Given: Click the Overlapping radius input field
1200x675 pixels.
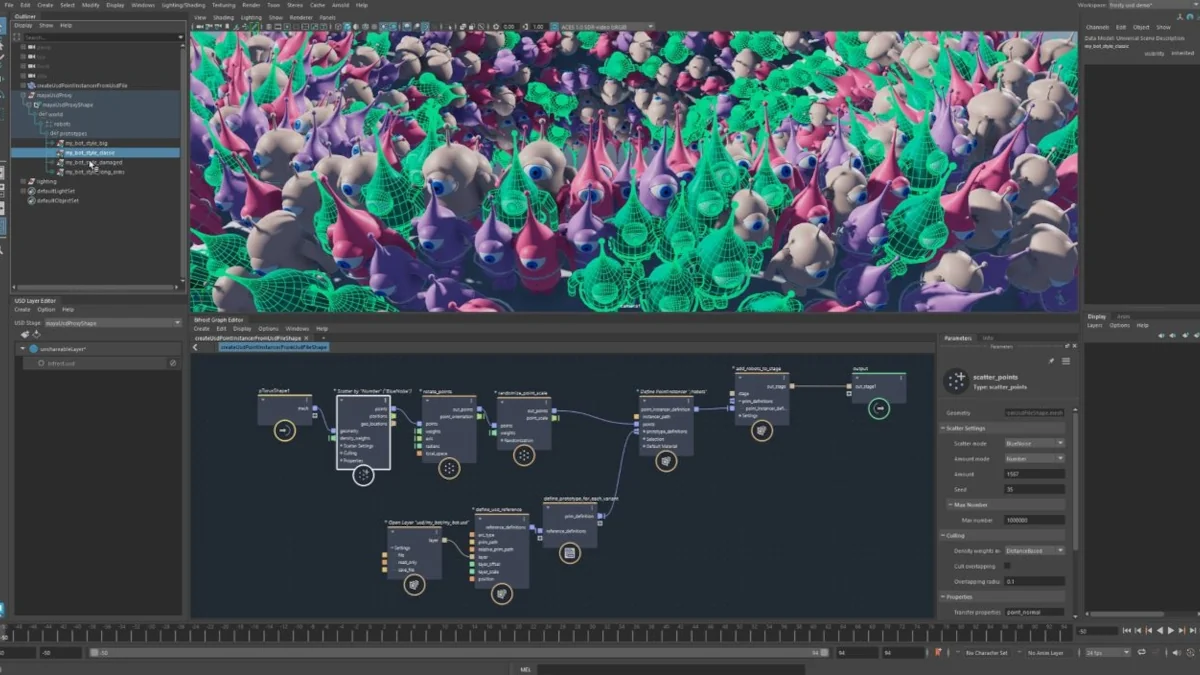Looking at the screenshot, I should tap(1034, 581).
